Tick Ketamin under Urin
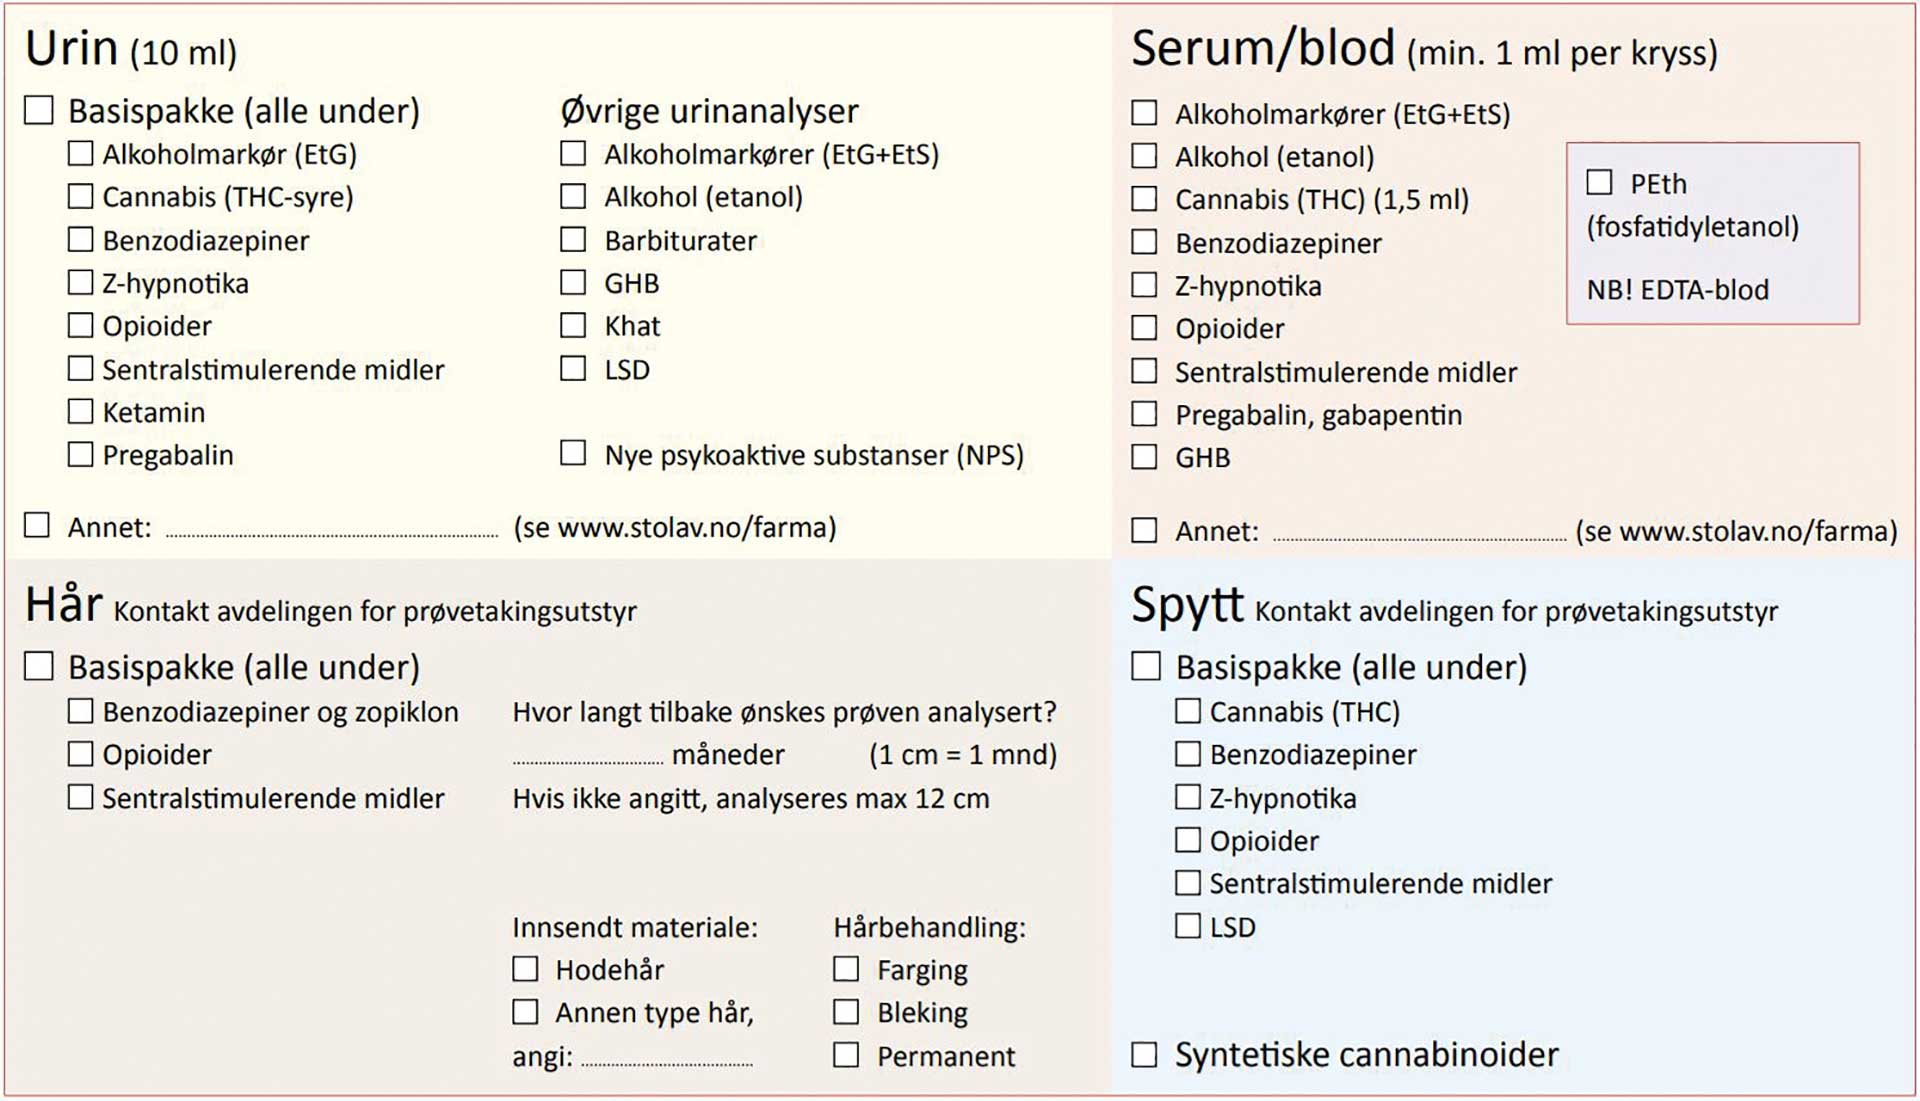This screenshot has width=1920, height=1101. [80, 411]
